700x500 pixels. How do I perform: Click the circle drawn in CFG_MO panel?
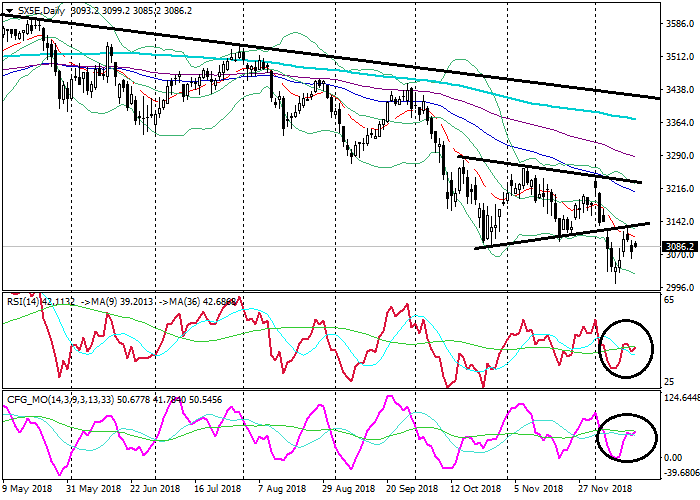tap(627, 438)
